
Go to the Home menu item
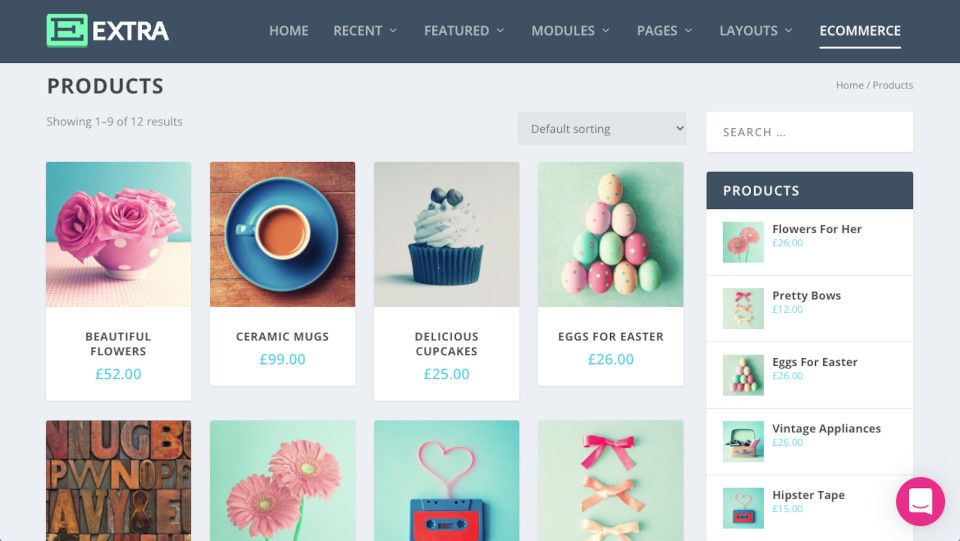coord(288,31)
